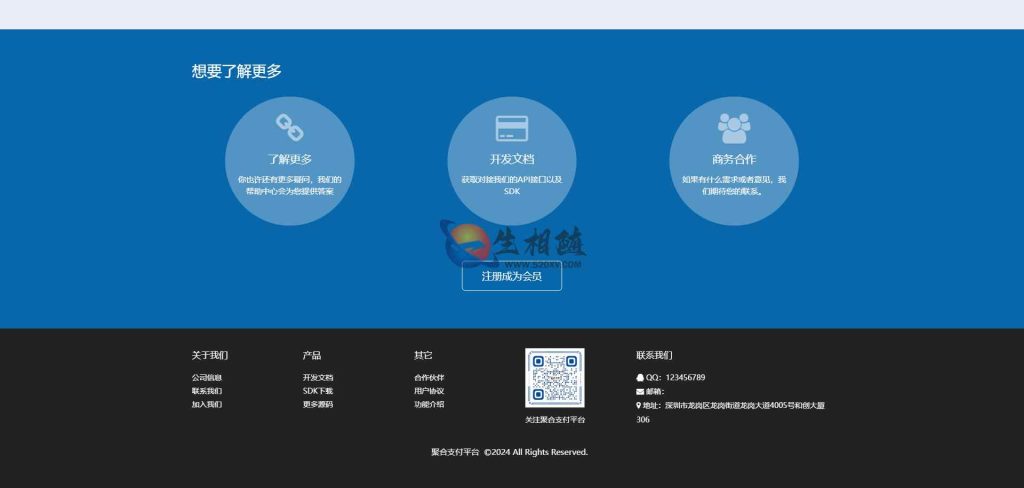Open the 用户协议 footer link
1024x488 pixels.
click(x=429, y=391)
